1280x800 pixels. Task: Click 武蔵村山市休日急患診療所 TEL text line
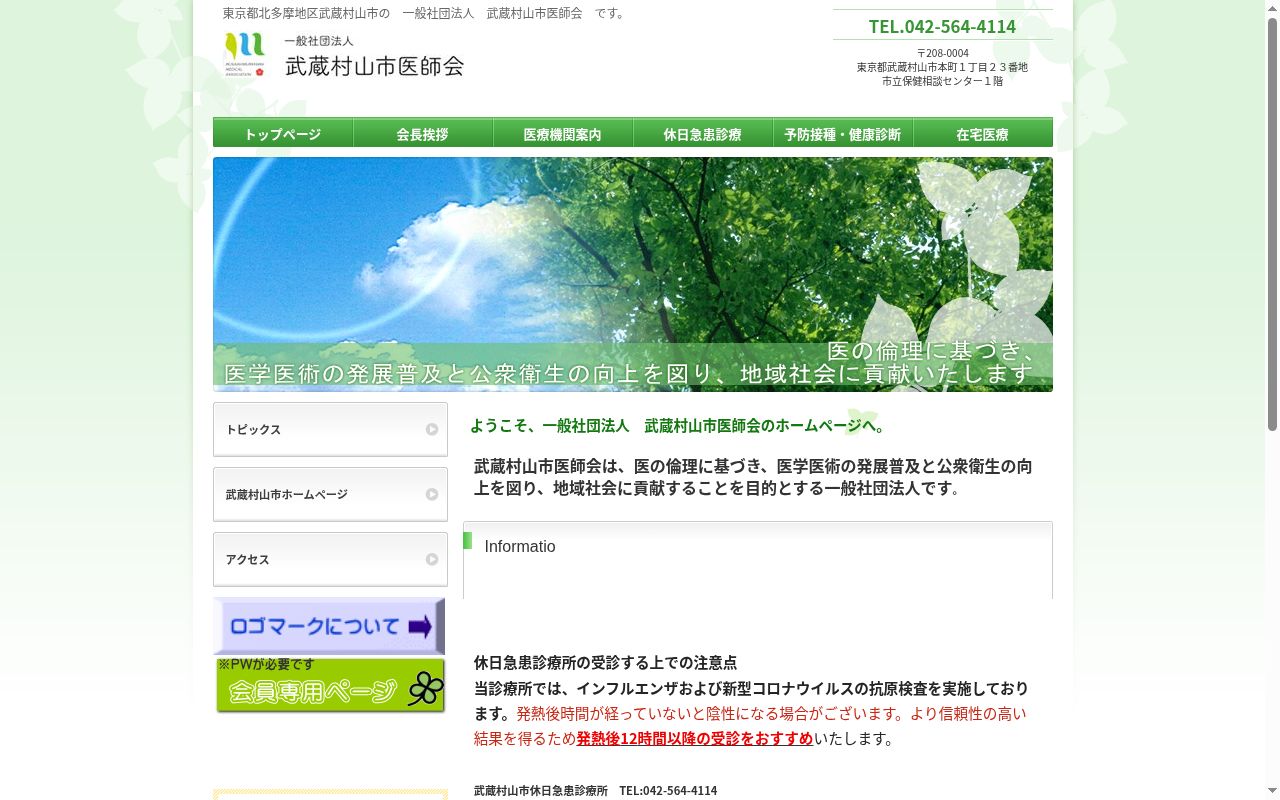pyautogui.click(x=596, y=790)
